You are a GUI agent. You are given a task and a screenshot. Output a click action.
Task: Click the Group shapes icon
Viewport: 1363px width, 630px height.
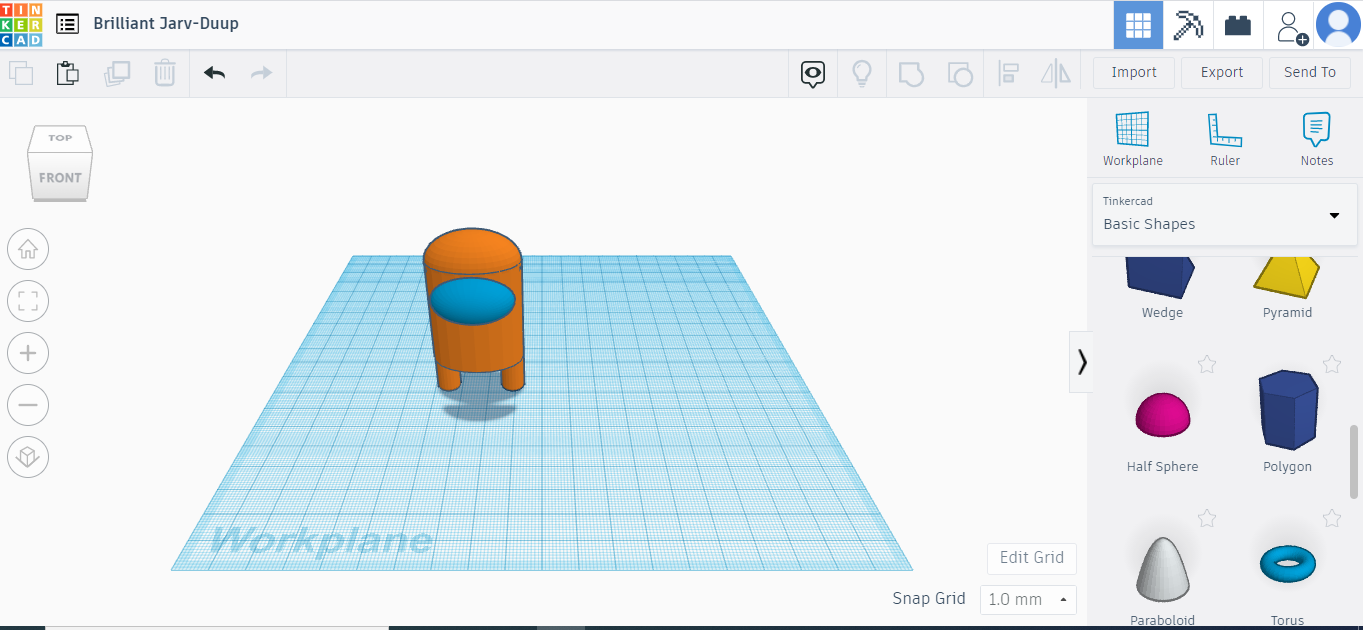(910, 73)
